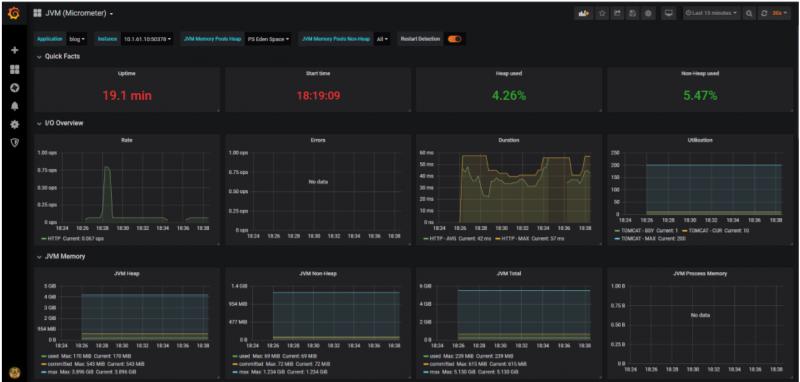Screen dimensions: 800x382
Task: Save the dashboard with disk icon
Action: [x=633, y=14]
